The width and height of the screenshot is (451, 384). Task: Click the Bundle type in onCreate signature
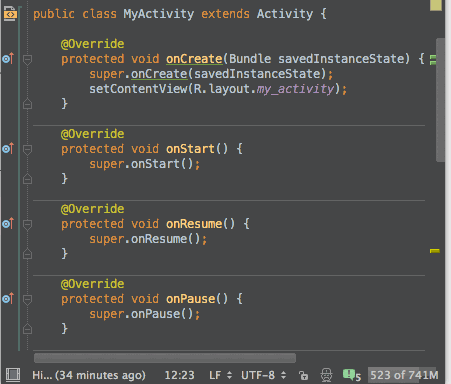coord(250,59)
